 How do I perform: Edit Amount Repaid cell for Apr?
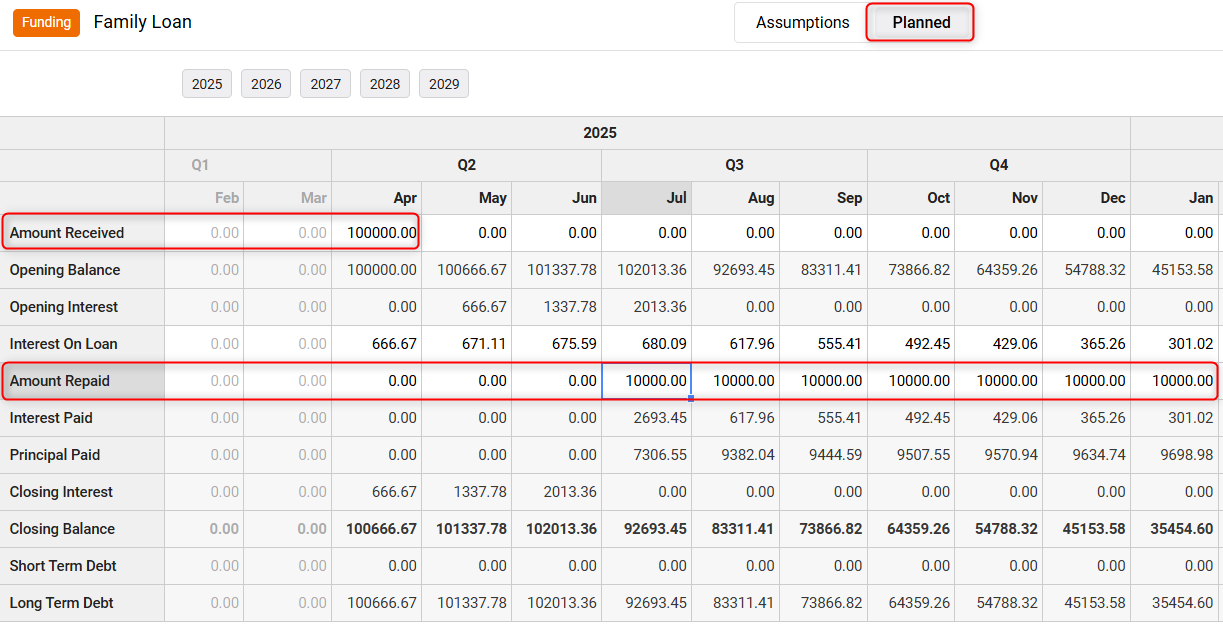(x=377, y=381)
